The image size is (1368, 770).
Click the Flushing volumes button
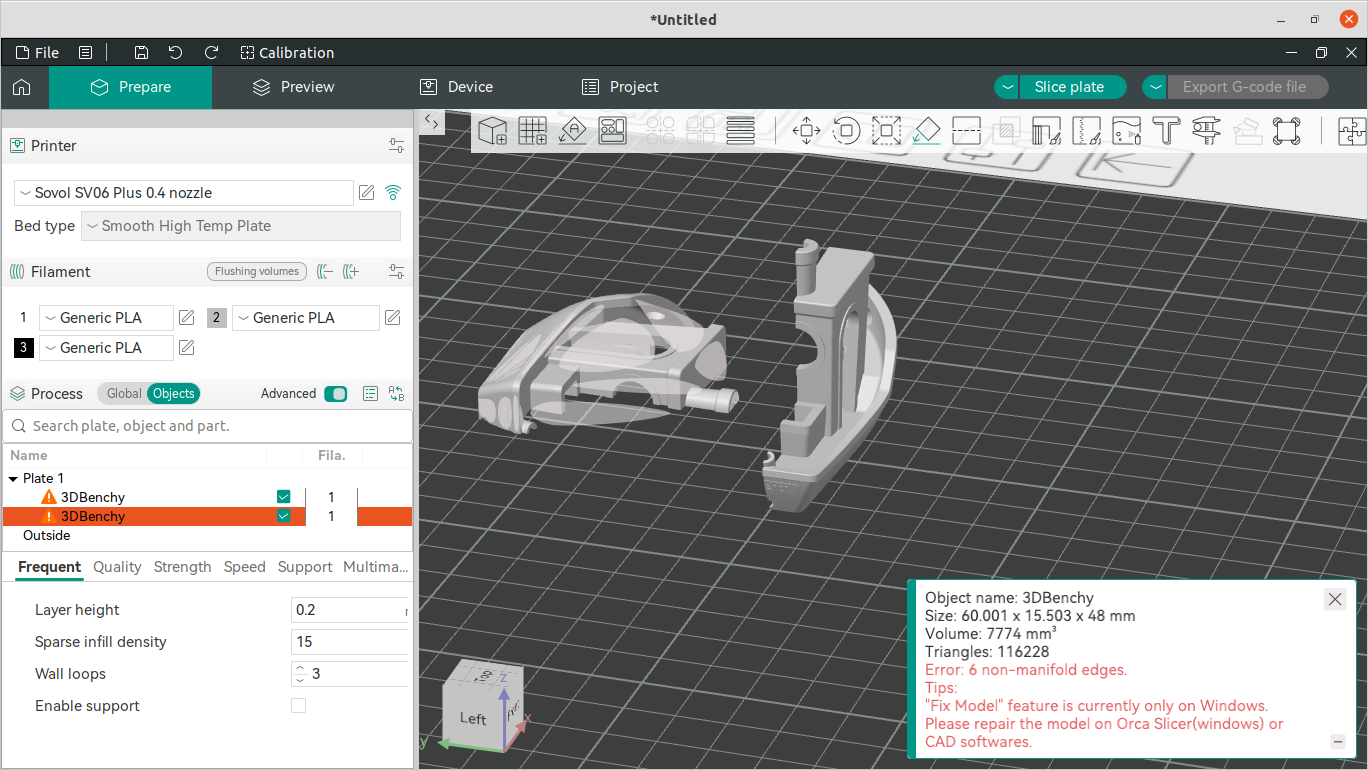[x=257, y=272]
